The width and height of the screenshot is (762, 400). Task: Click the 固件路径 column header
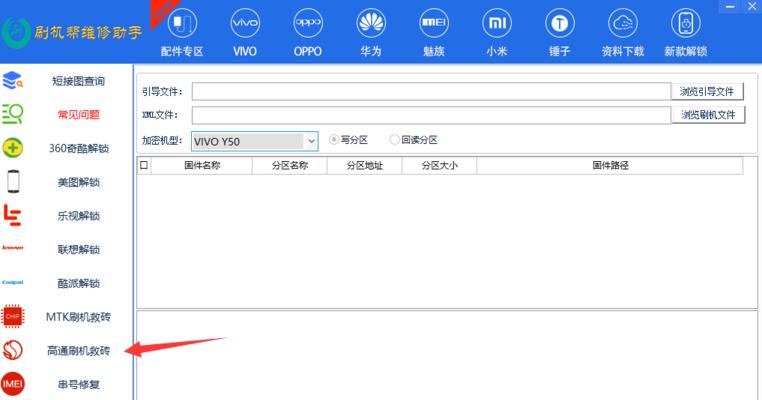point(610,165)
